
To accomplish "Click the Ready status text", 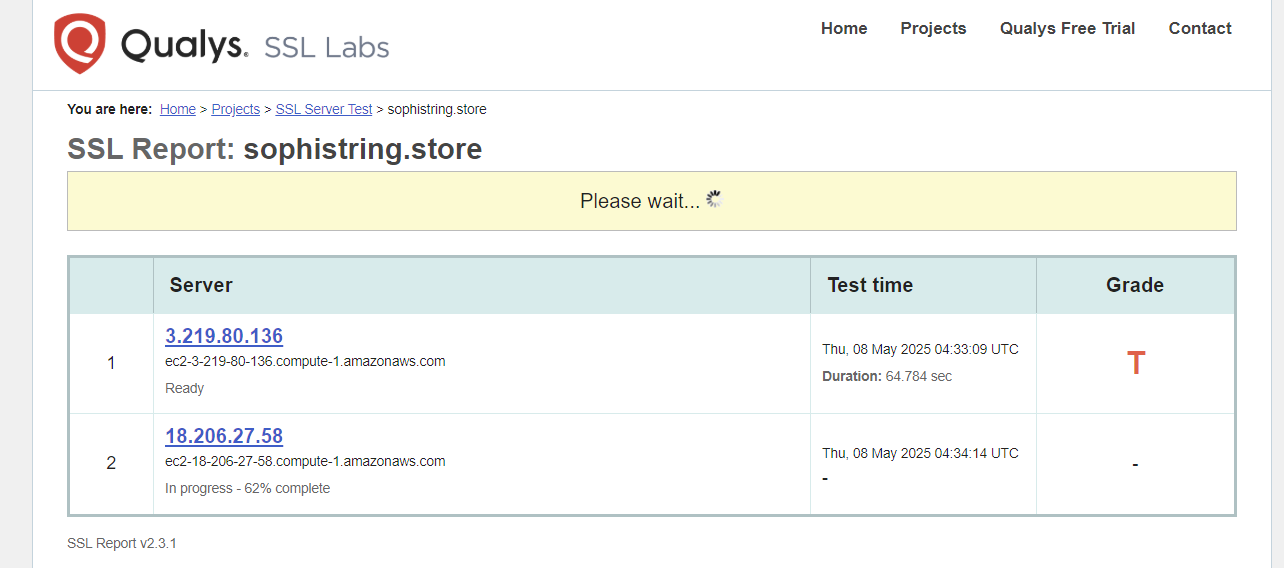I will pos(184,388).
